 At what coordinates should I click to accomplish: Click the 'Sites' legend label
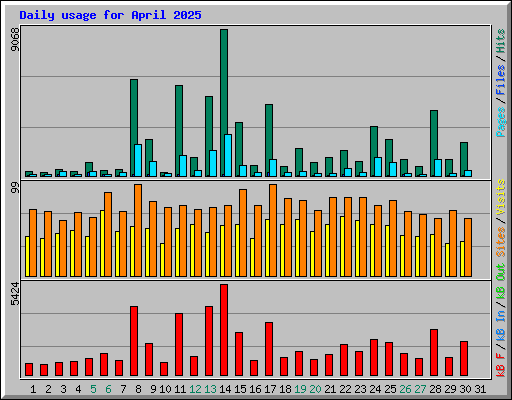pyautogui.click(x=501, y=242)
